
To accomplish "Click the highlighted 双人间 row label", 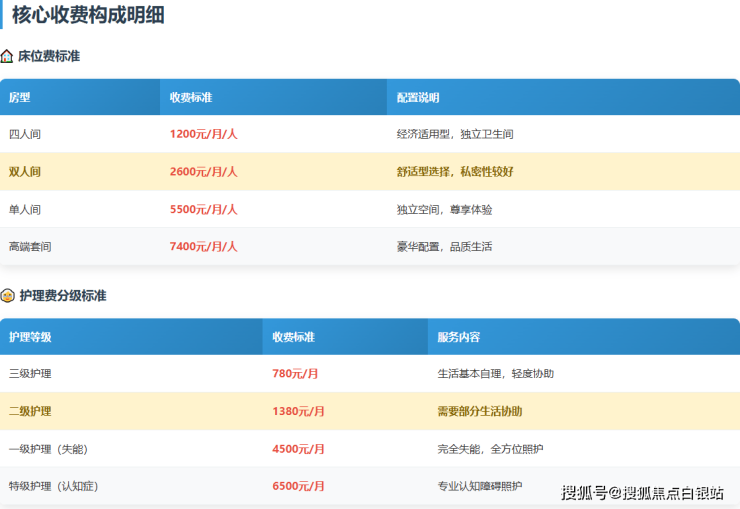I will [25, 172].
